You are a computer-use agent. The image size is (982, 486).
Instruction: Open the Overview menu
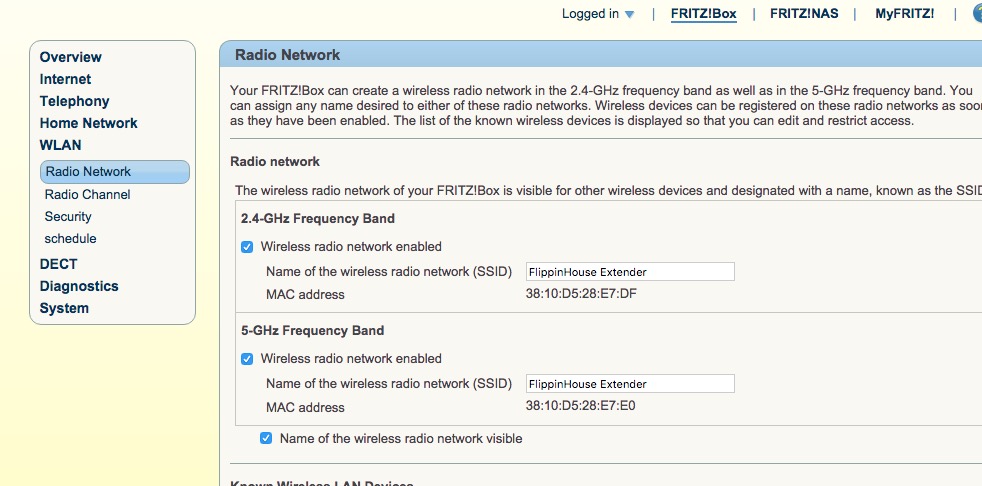70,57
